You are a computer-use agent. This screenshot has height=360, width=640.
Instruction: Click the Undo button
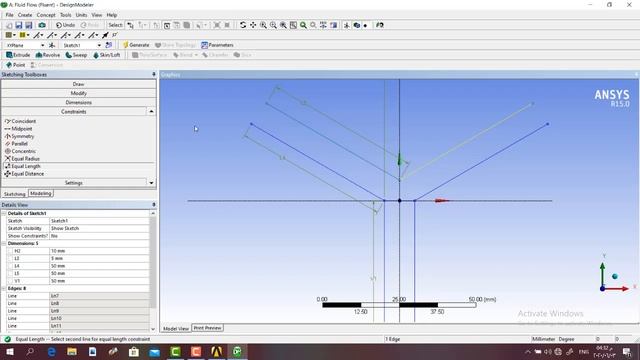pyautogui.click(x=65, y=25)
